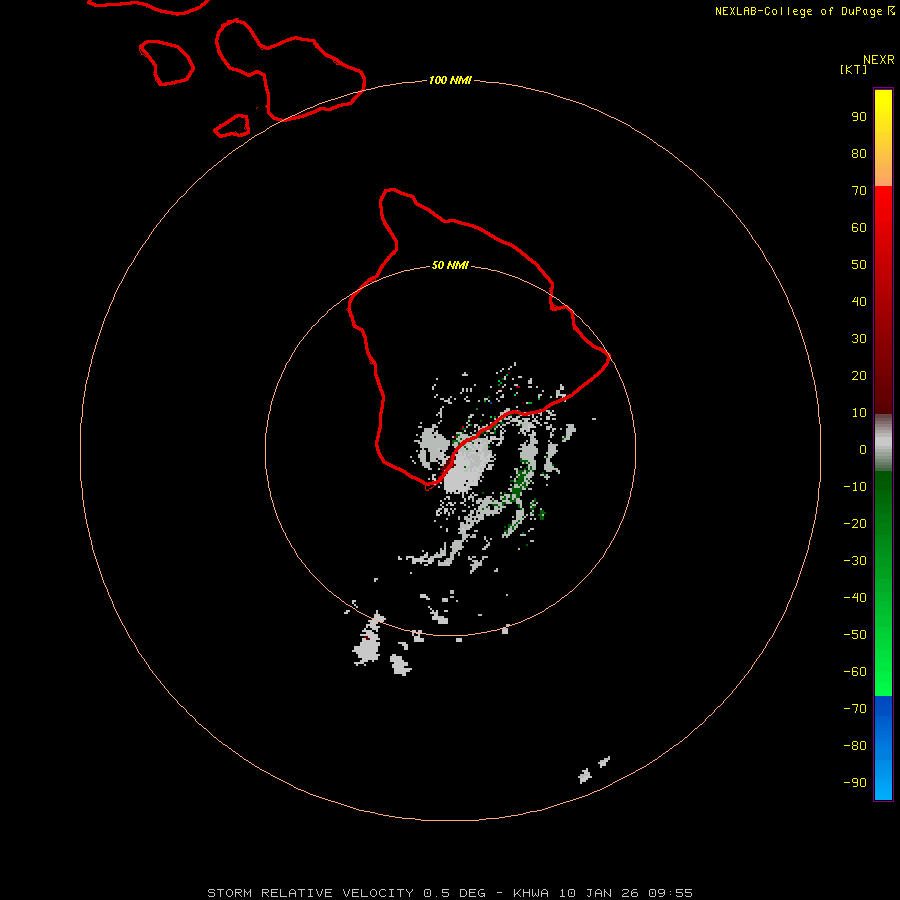Click the '0' value on the color scale

coord(863,449)
